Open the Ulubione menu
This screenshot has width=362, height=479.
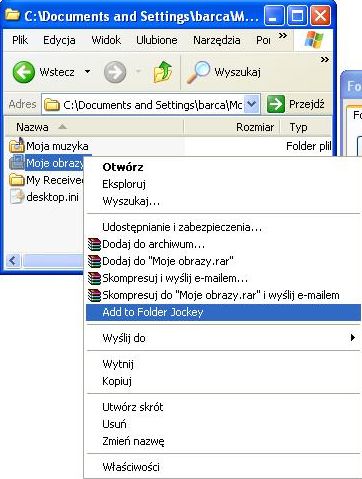coord(157,40)
